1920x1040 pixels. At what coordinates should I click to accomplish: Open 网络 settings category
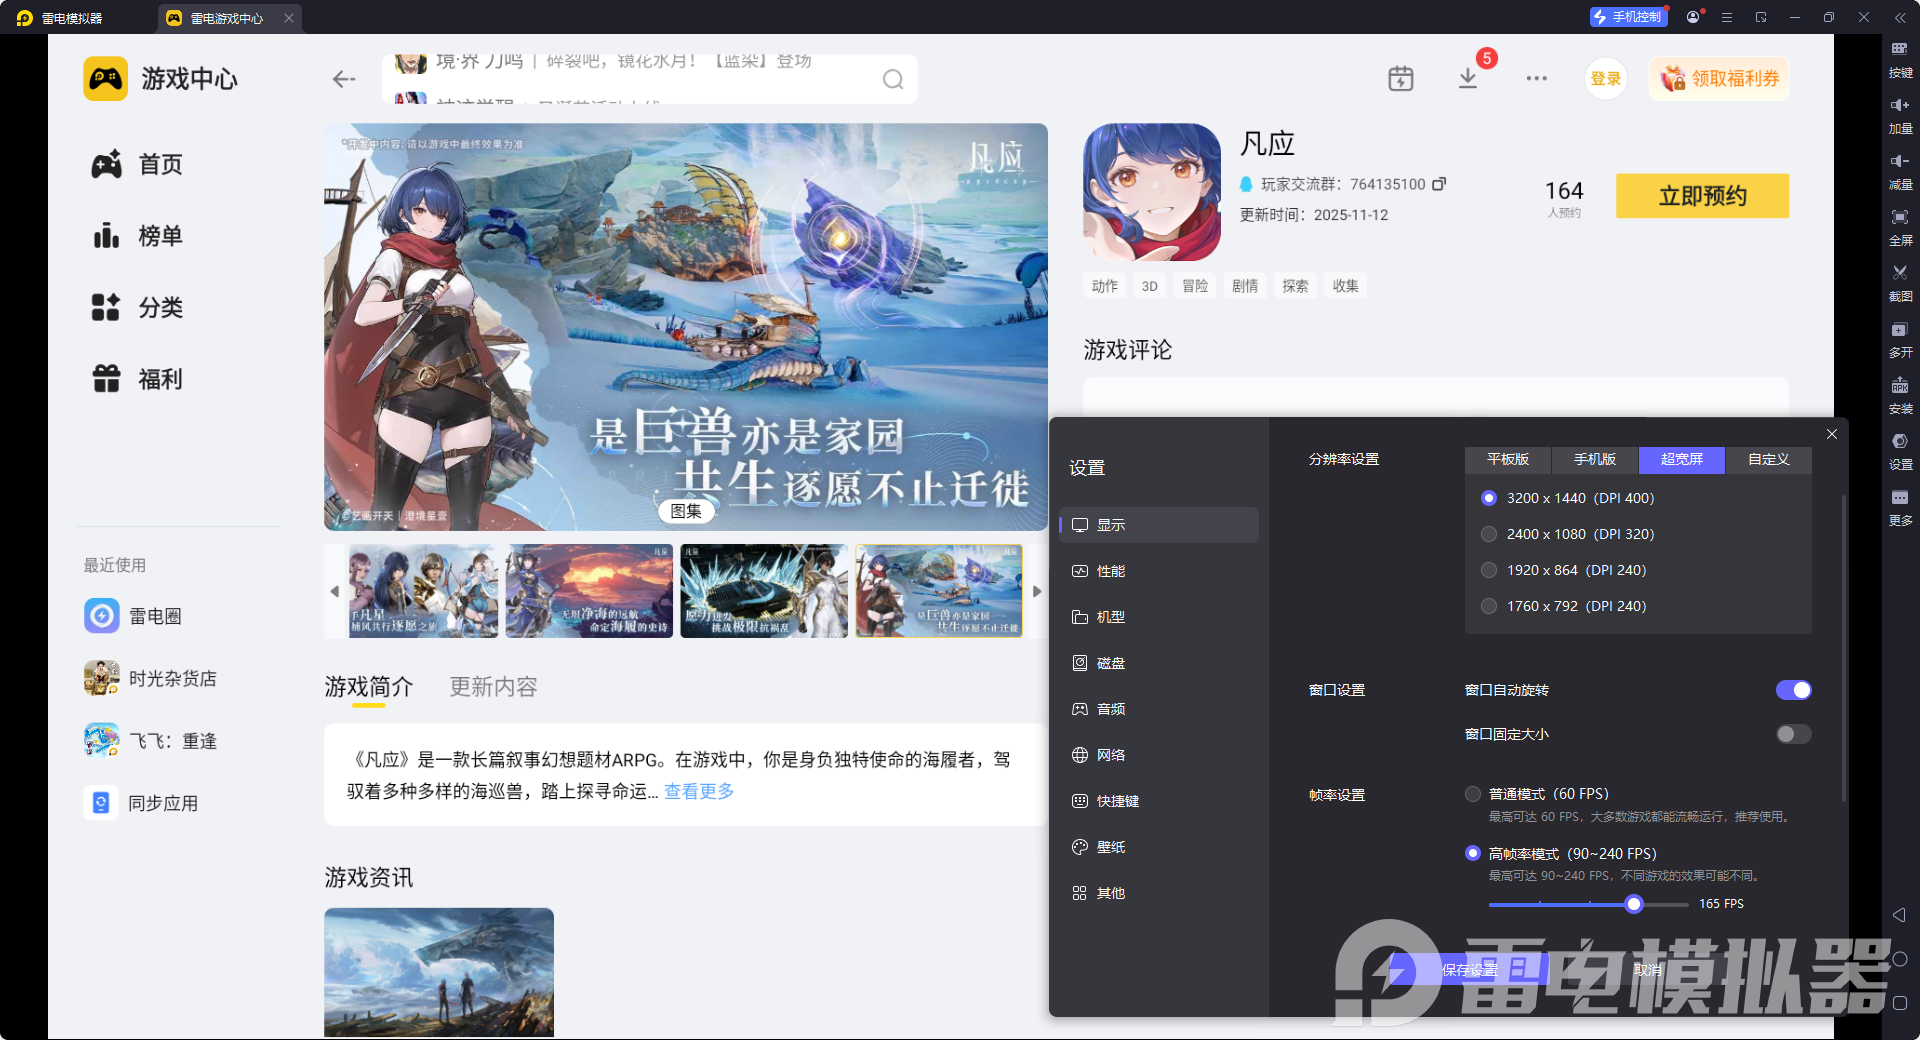[x=1159, y=755]
